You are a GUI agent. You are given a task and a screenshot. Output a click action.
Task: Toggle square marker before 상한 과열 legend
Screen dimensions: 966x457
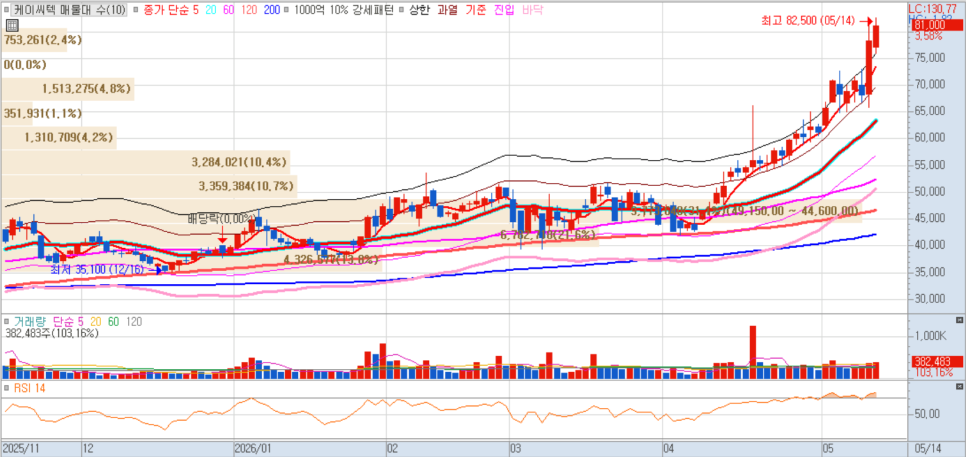click(402, 10)
